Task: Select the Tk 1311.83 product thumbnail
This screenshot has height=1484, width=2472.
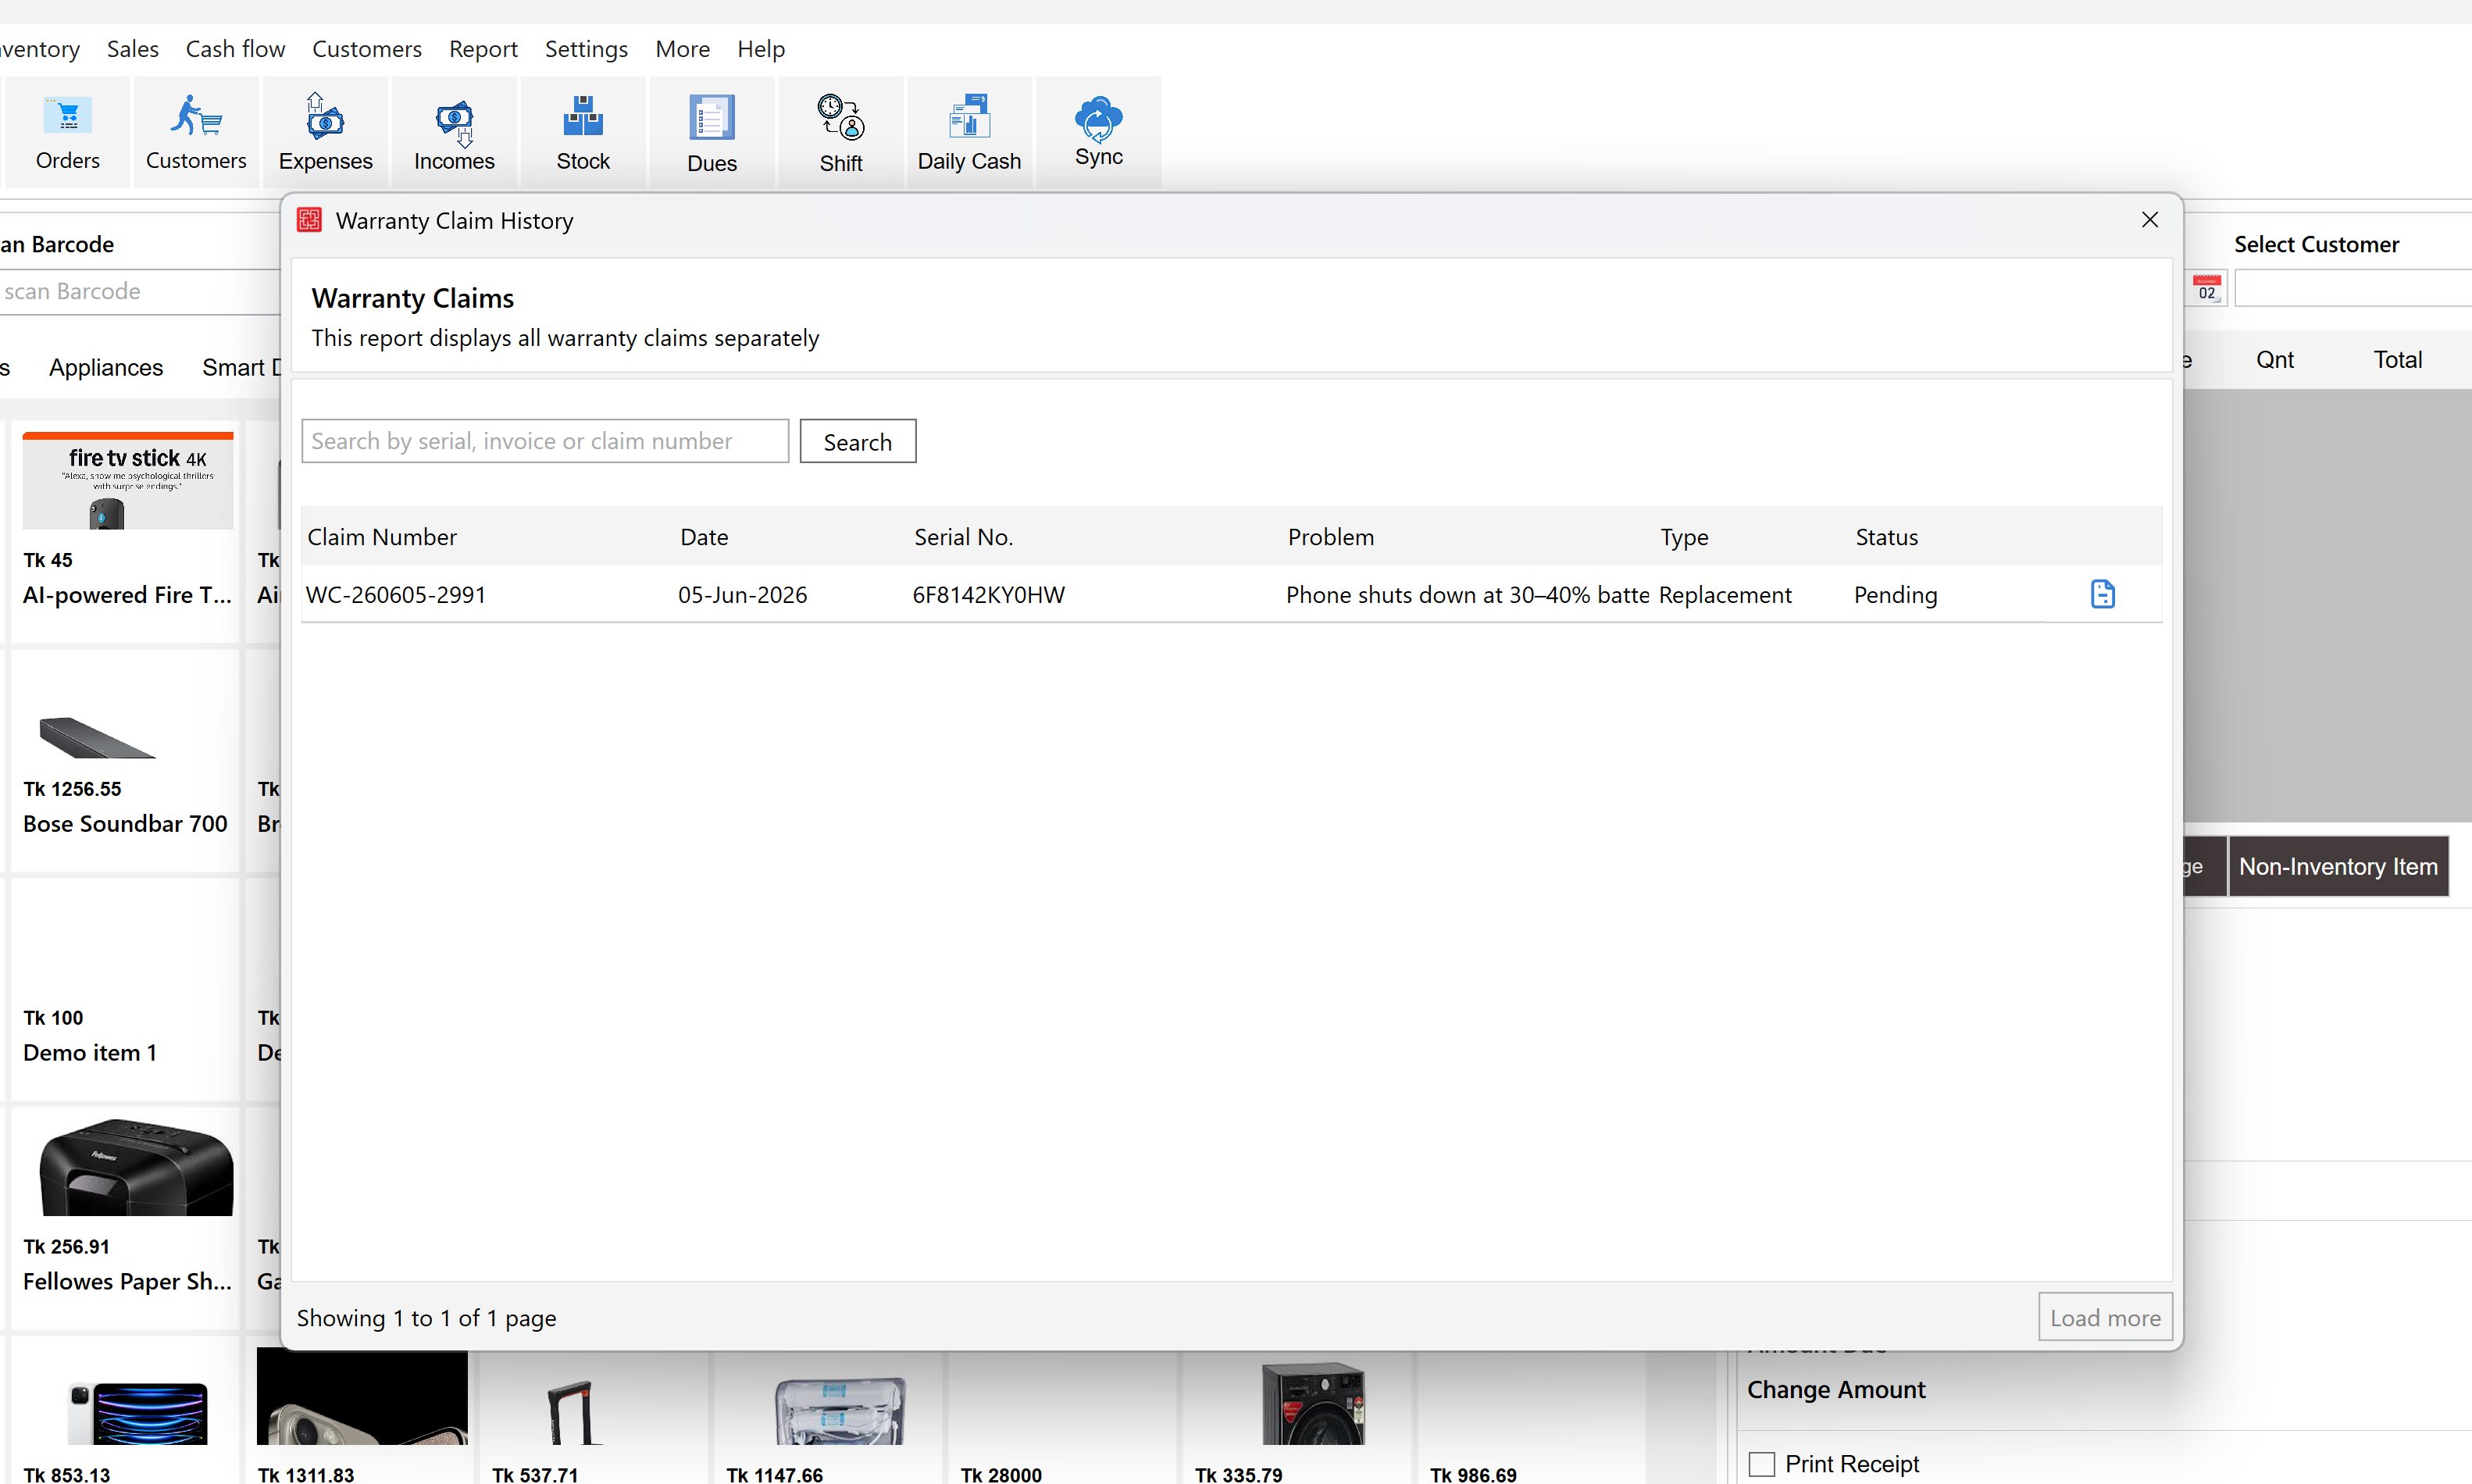Action: coord(362,1396)
